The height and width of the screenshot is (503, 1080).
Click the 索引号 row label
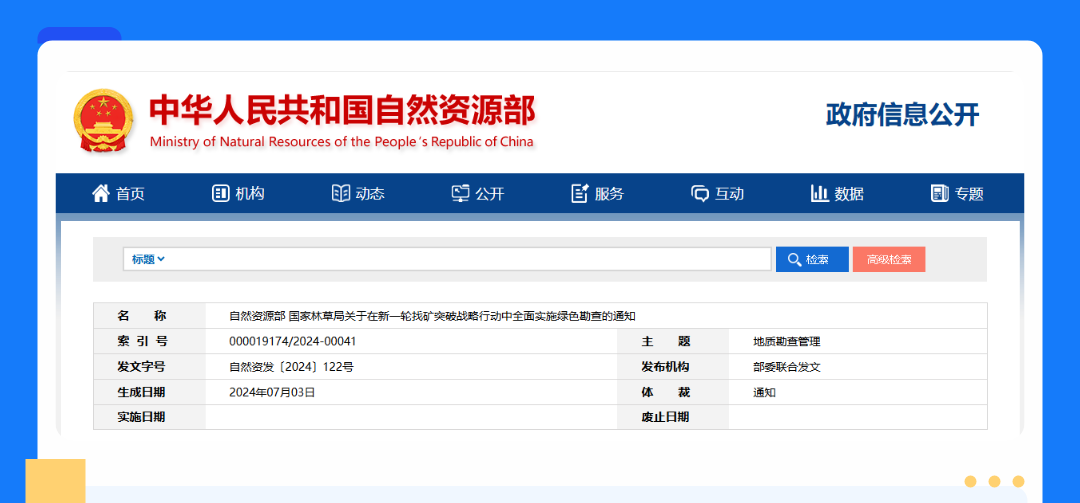point(142,342)
